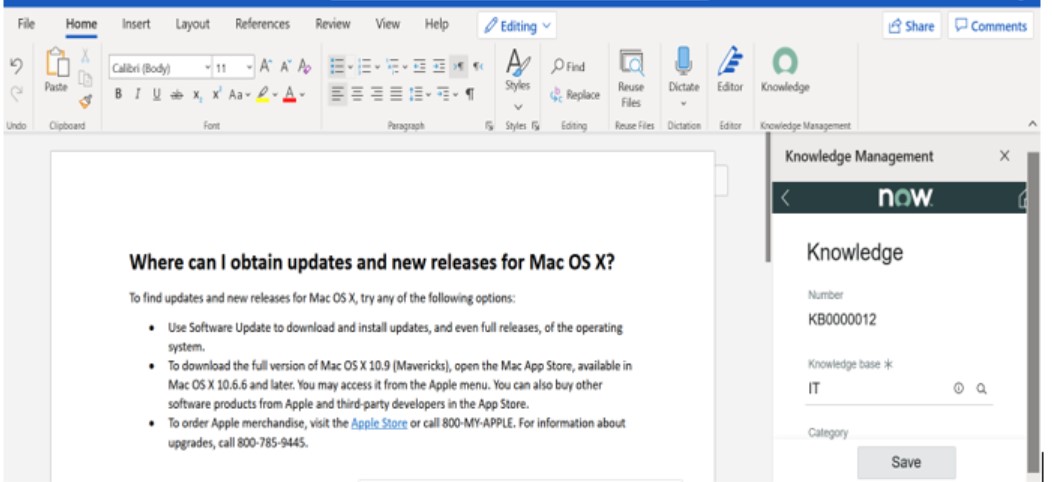
Task: Click the ServiceNow back arrow in panel
Action: 785,199
